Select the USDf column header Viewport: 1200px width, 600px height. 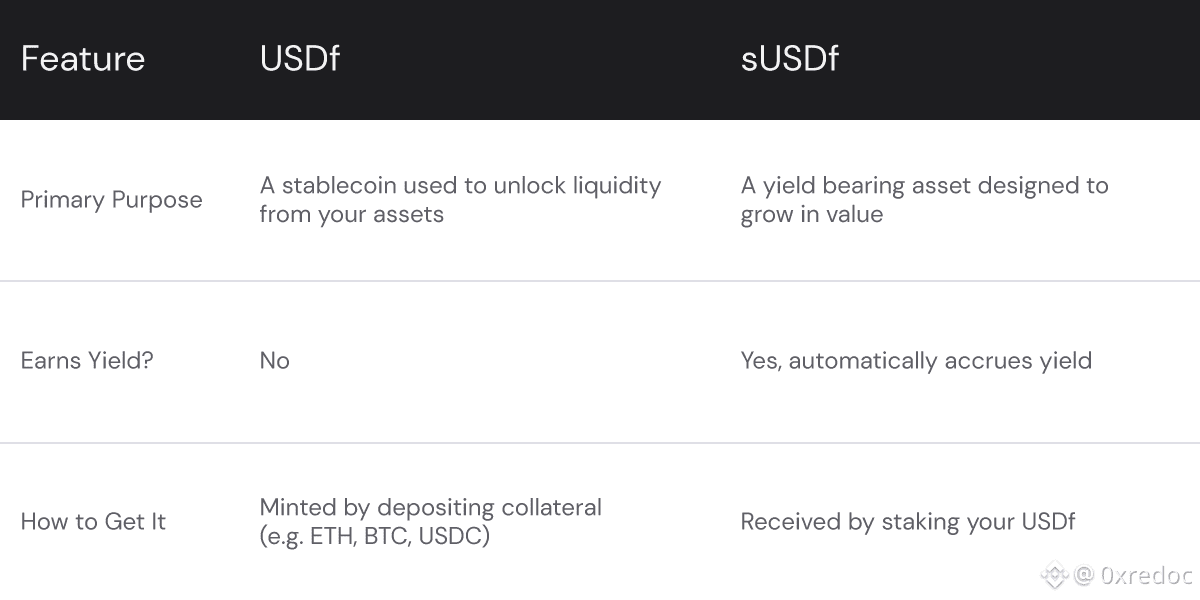click(x=299, y=59)
